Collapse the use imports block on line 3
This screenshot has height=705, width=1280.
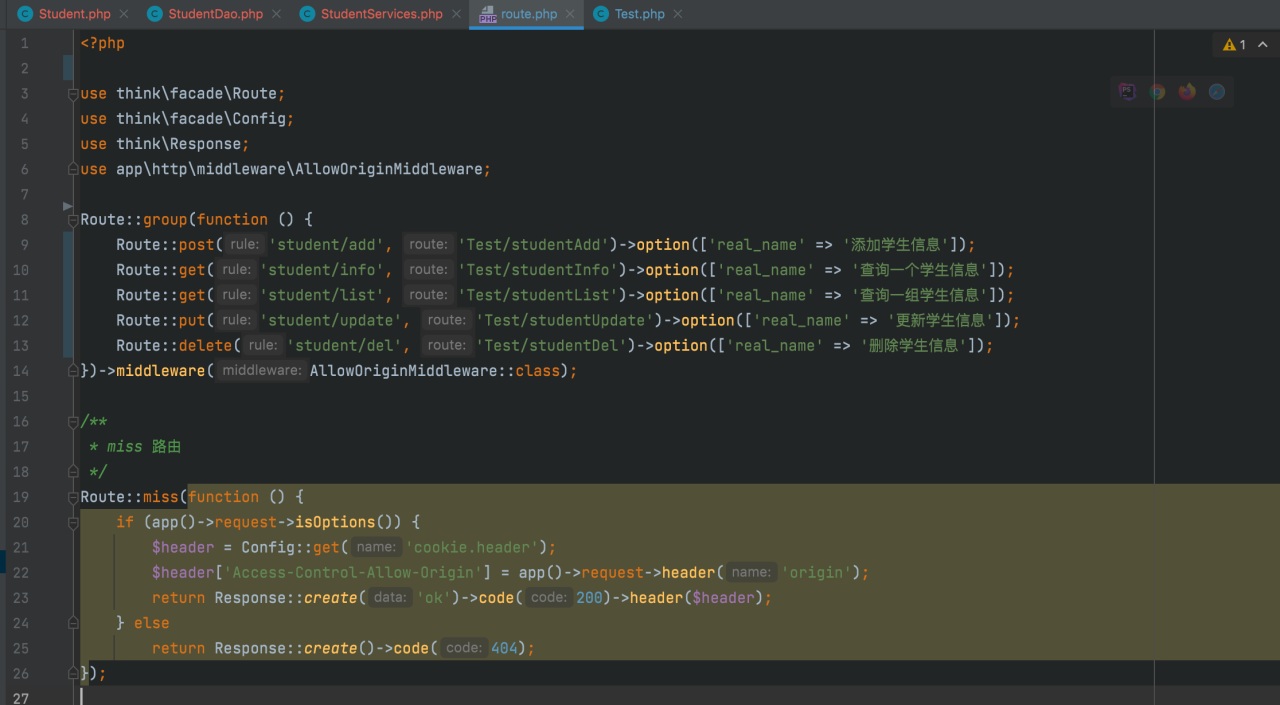click(72, 94)
